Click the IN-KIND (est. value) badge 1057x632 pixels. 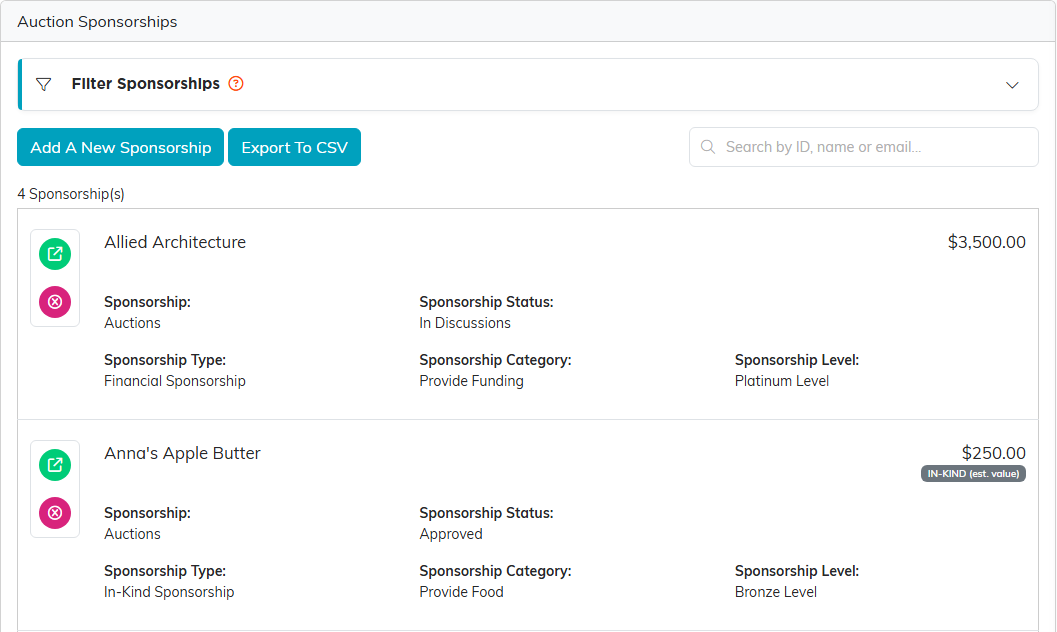click(x=973, y=474)
